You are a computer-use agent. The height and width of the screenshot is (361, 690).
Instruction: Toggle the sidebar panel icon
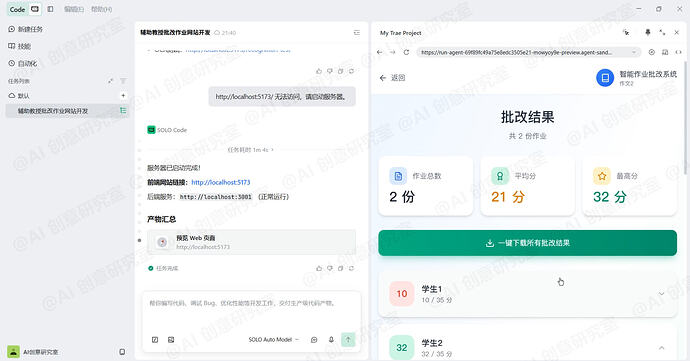[51, 9]
